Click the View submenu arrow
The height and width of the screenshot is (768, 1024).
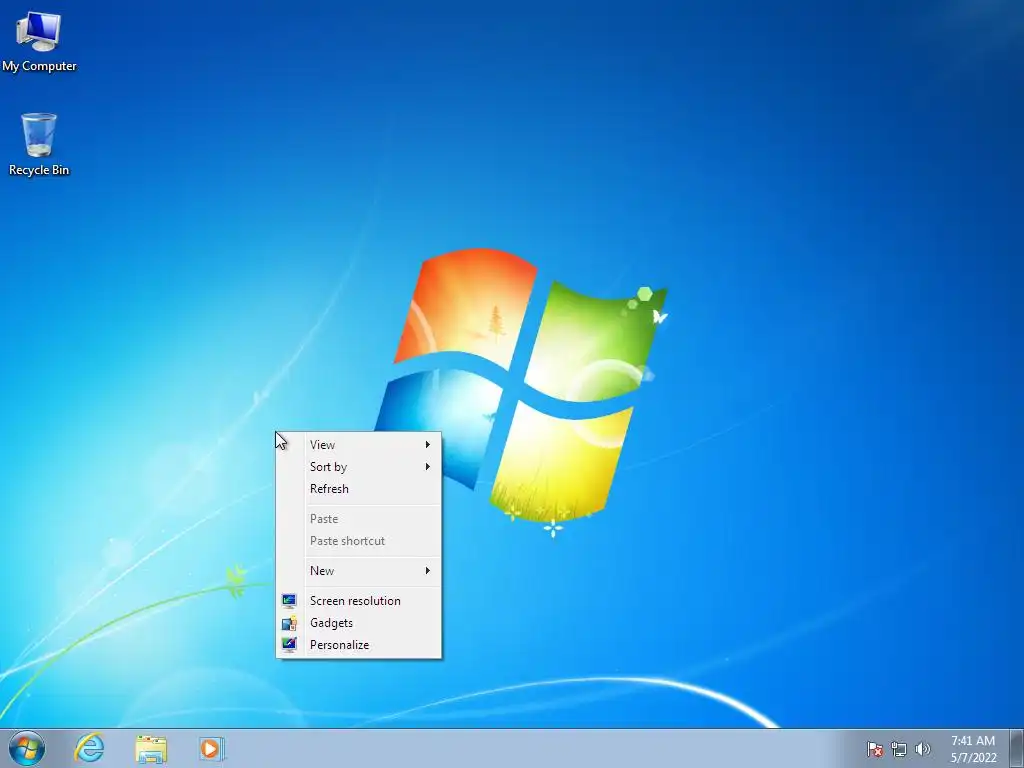point(428,445)
